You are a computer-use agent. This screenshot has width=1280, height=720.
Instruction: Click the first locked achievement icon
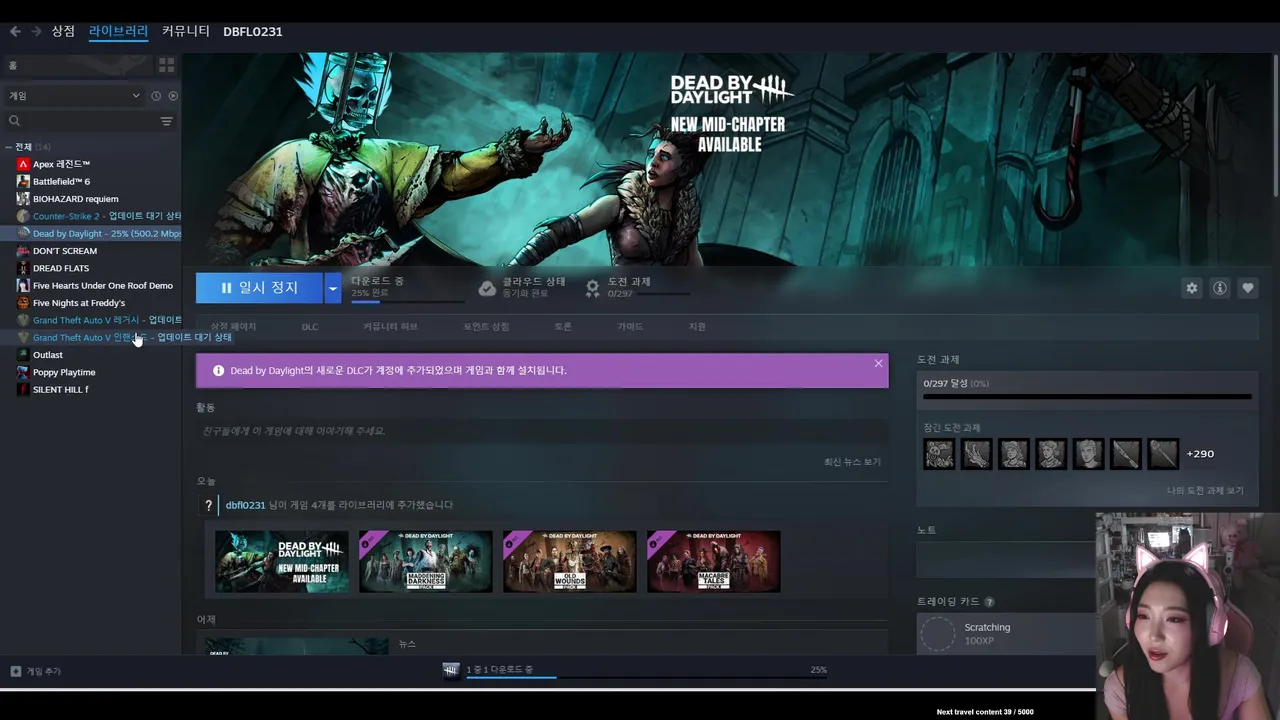click(x=939, y=454)
